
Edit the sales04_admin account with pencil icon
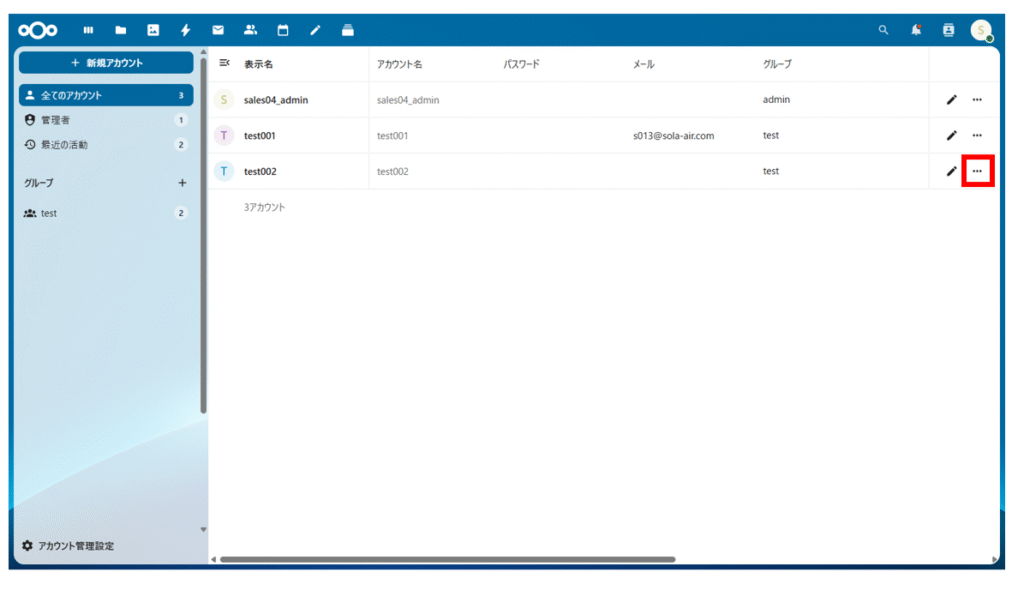(x=951, y=99)
